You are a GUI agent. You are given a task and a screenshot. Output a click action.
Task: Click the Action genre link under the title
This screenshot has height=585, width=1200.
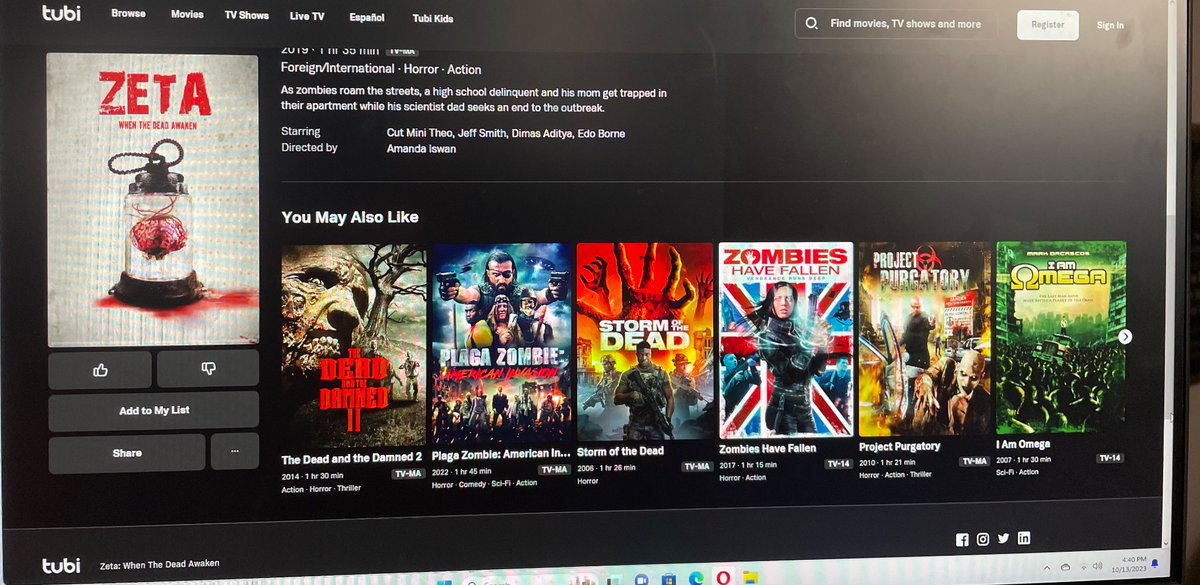click(x=465, y=70)
